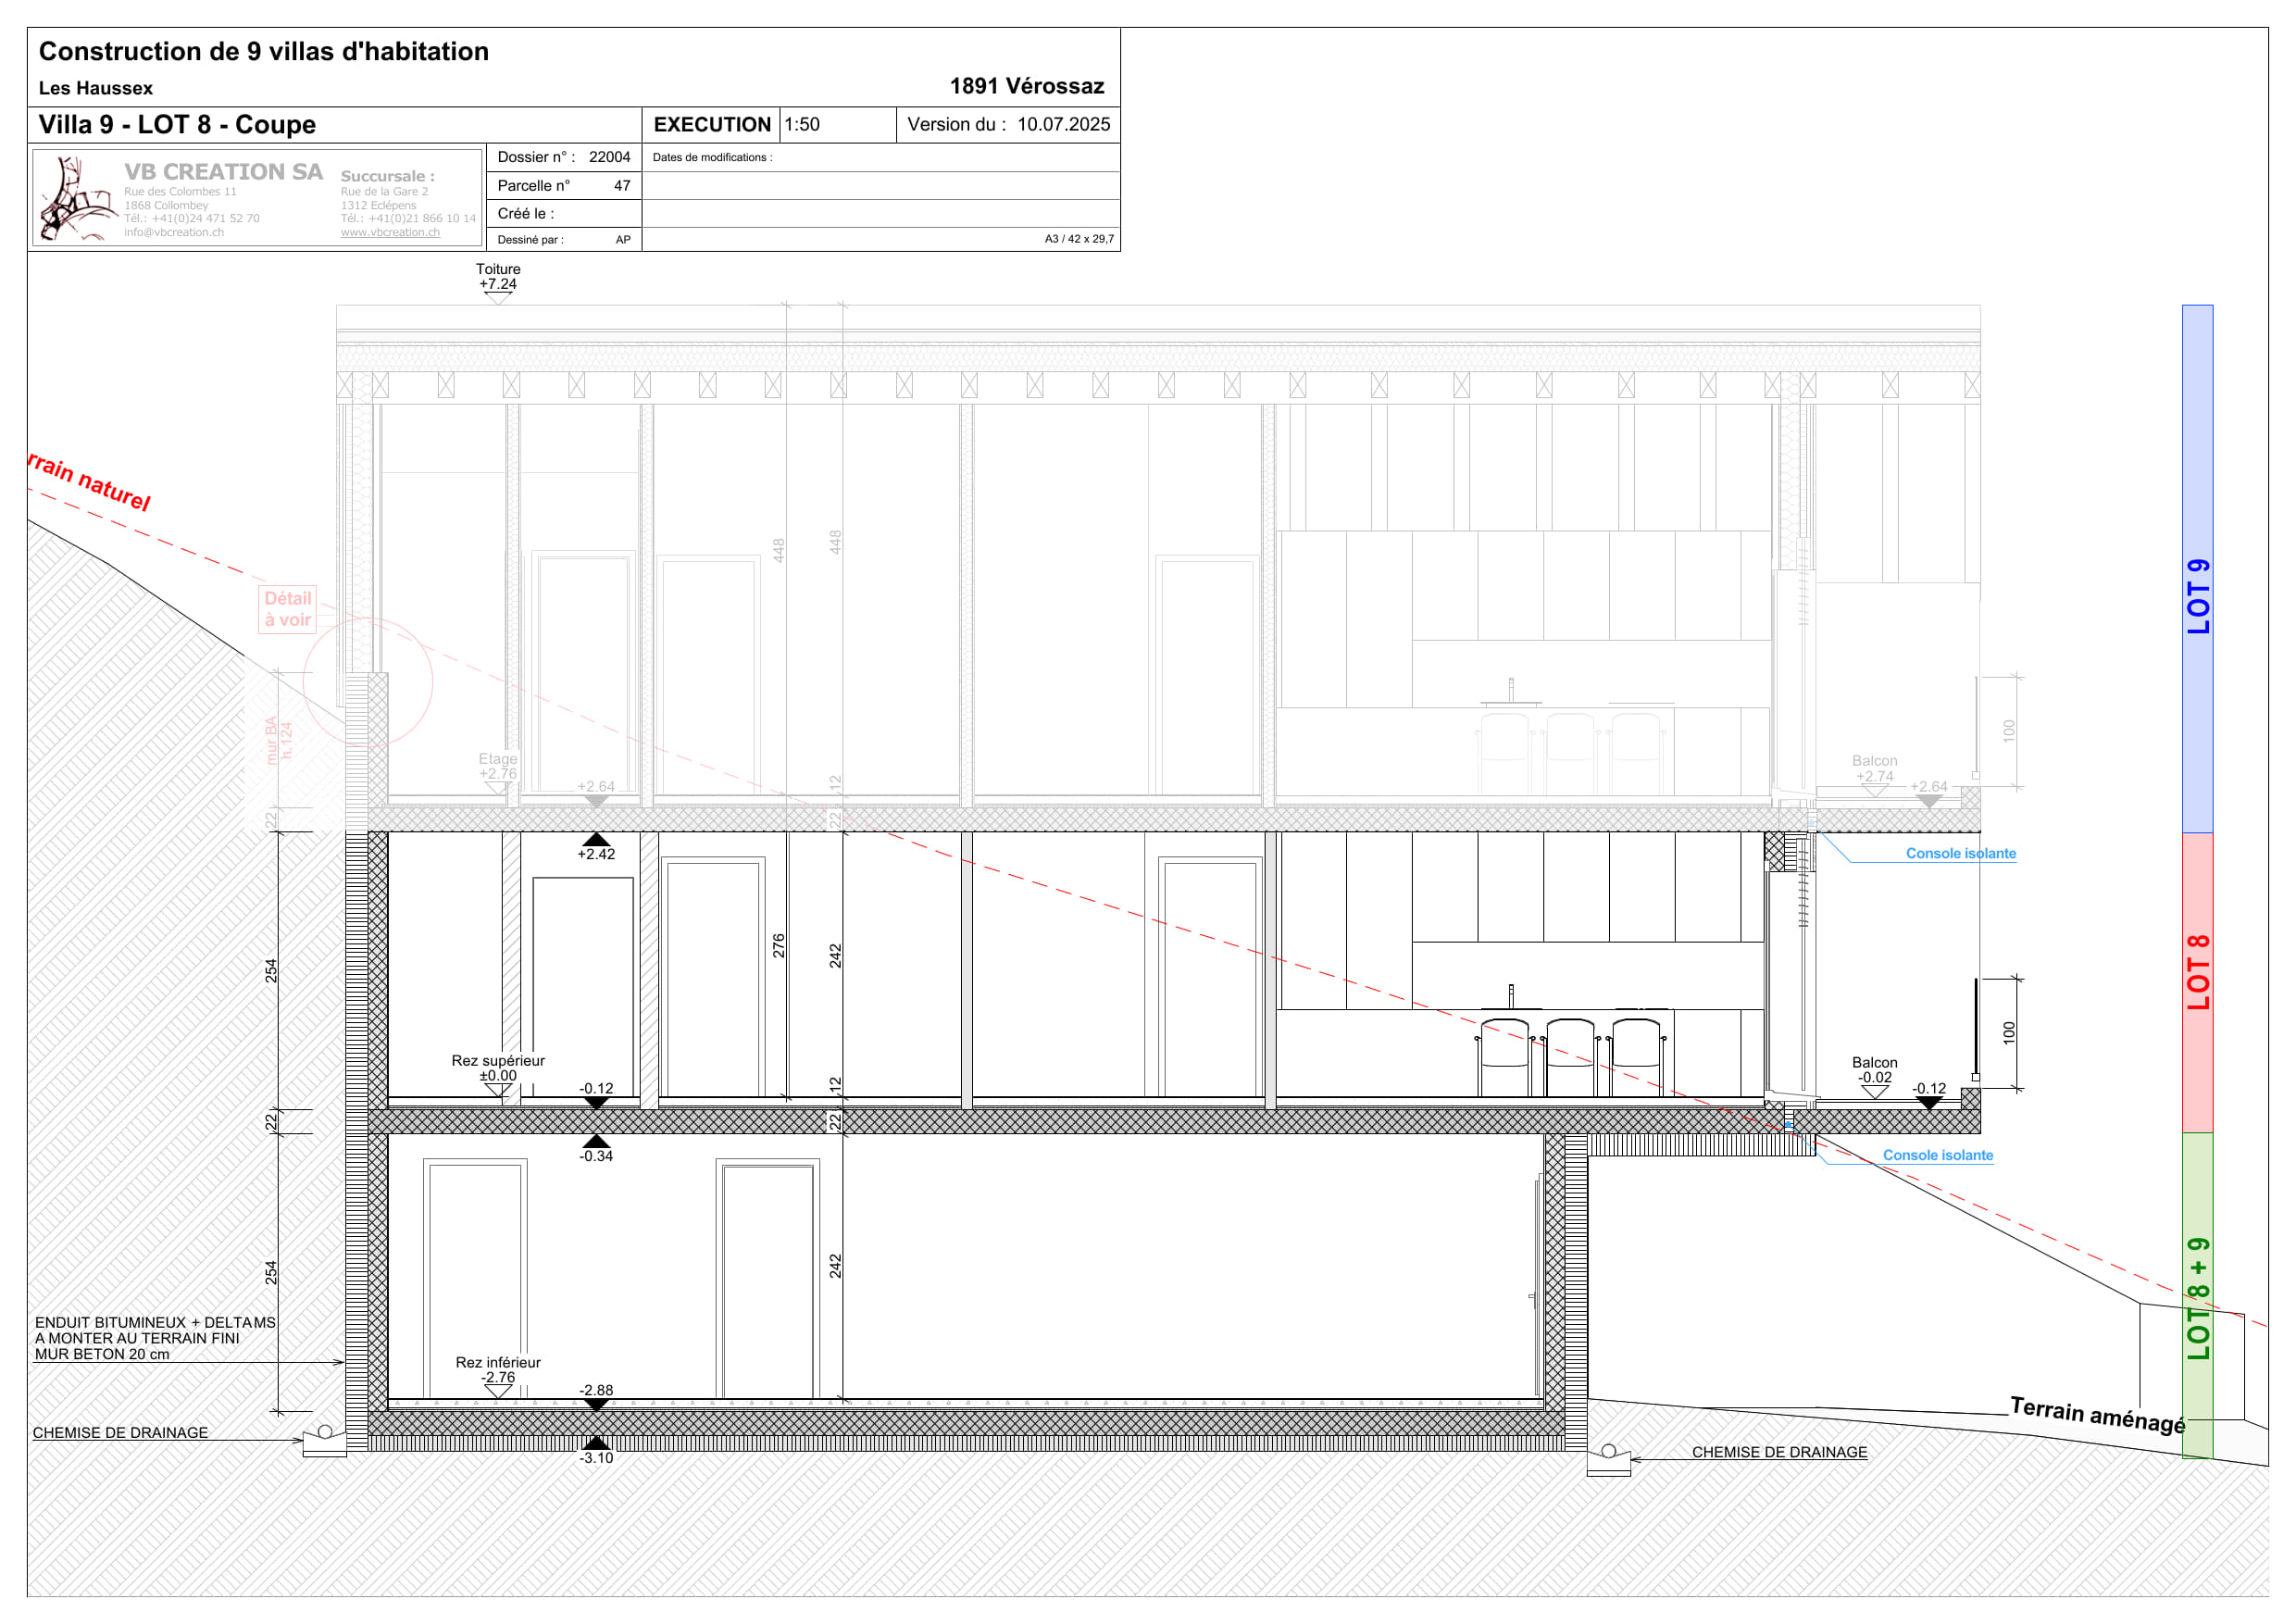Image resolution: width=2296 pixels, height=1624 pixels.
Task: Click the Balcon -0.02 level marker
Action: 1874,1092
